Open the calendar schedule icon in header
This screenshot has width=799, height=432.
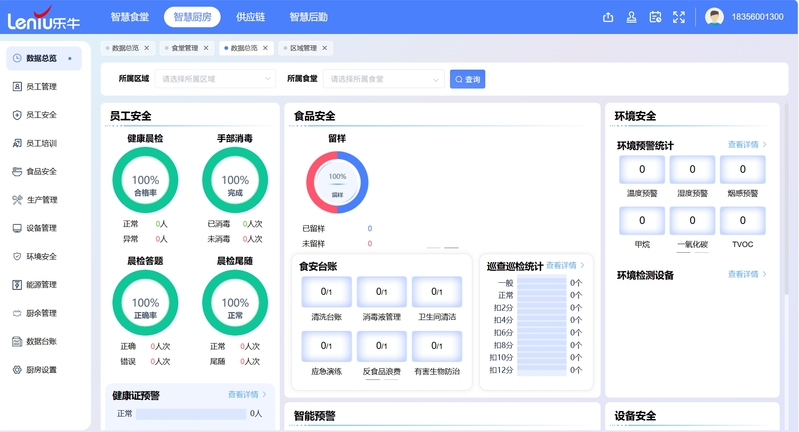(655, 17)
